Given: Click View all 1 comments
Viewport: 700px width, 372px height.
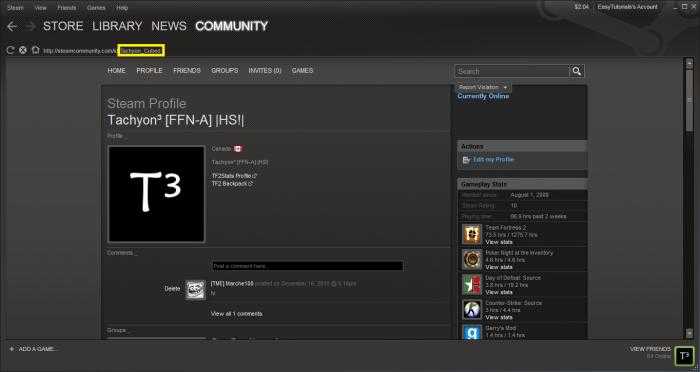Looking at the screenshot, I should pos(237,314).
